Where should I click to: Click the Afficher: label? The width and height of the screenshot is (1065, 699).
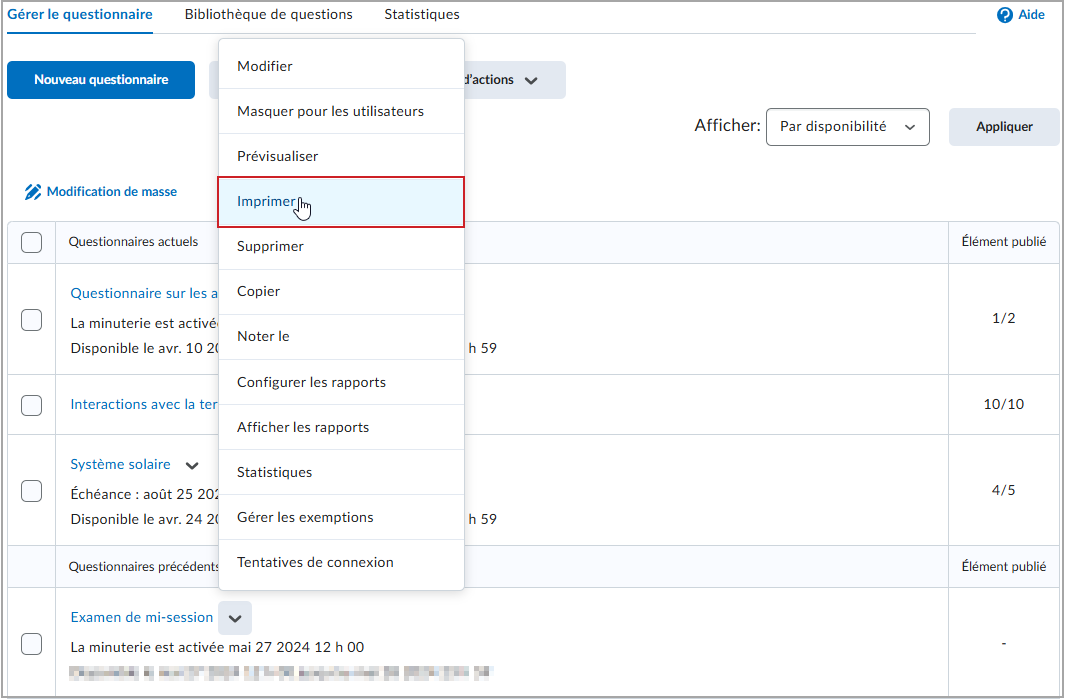[727, 126]
